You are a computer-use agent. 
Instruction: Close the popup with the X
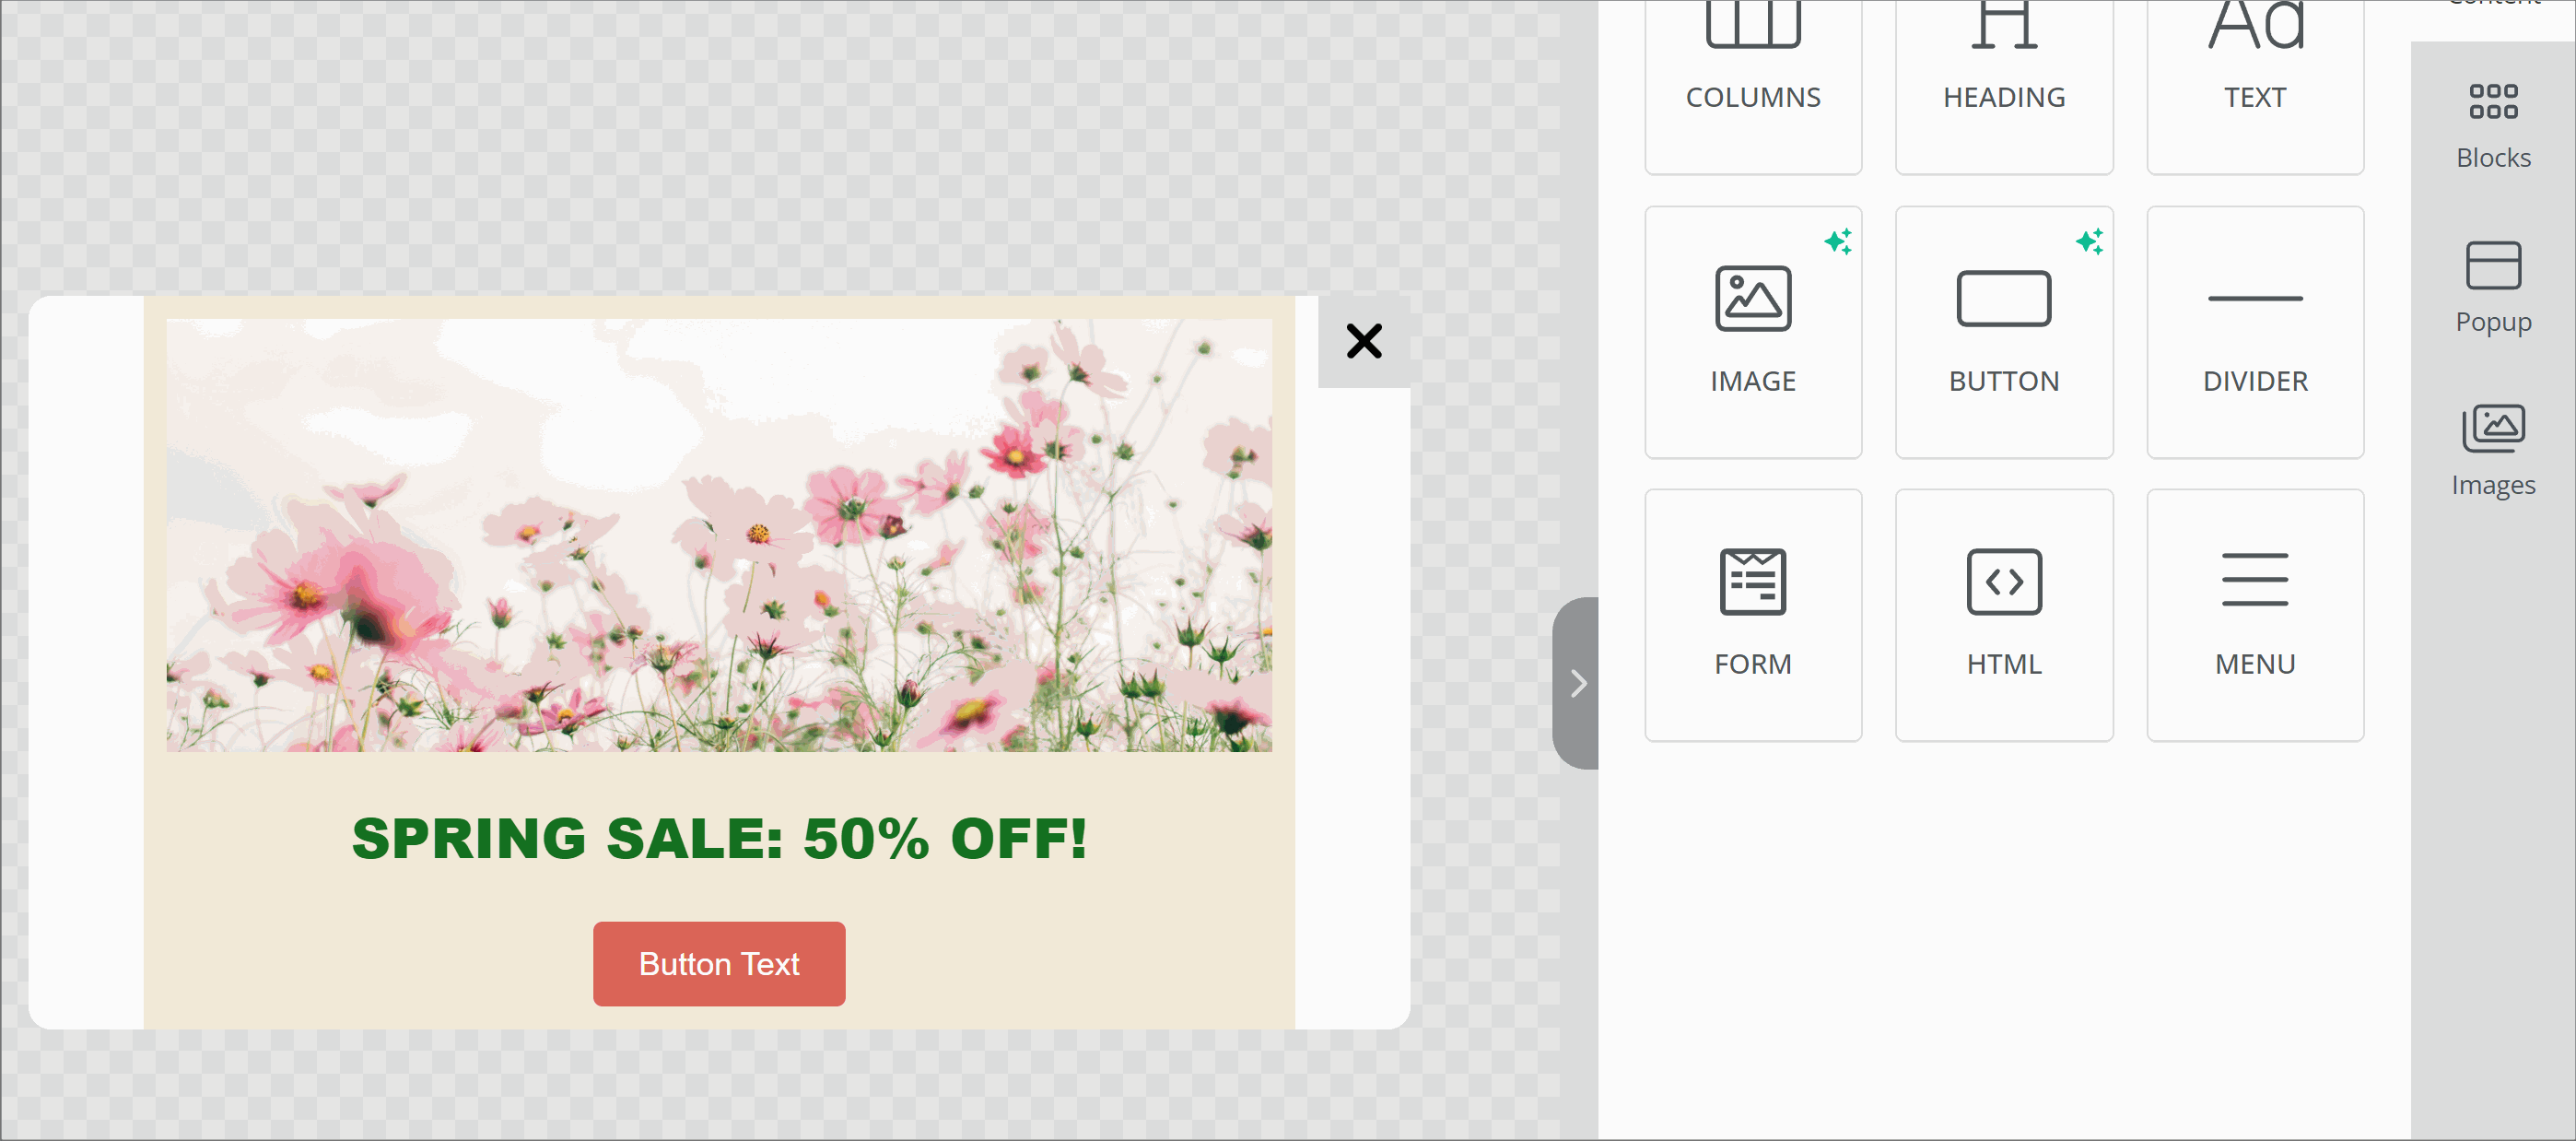[1363, 341]
